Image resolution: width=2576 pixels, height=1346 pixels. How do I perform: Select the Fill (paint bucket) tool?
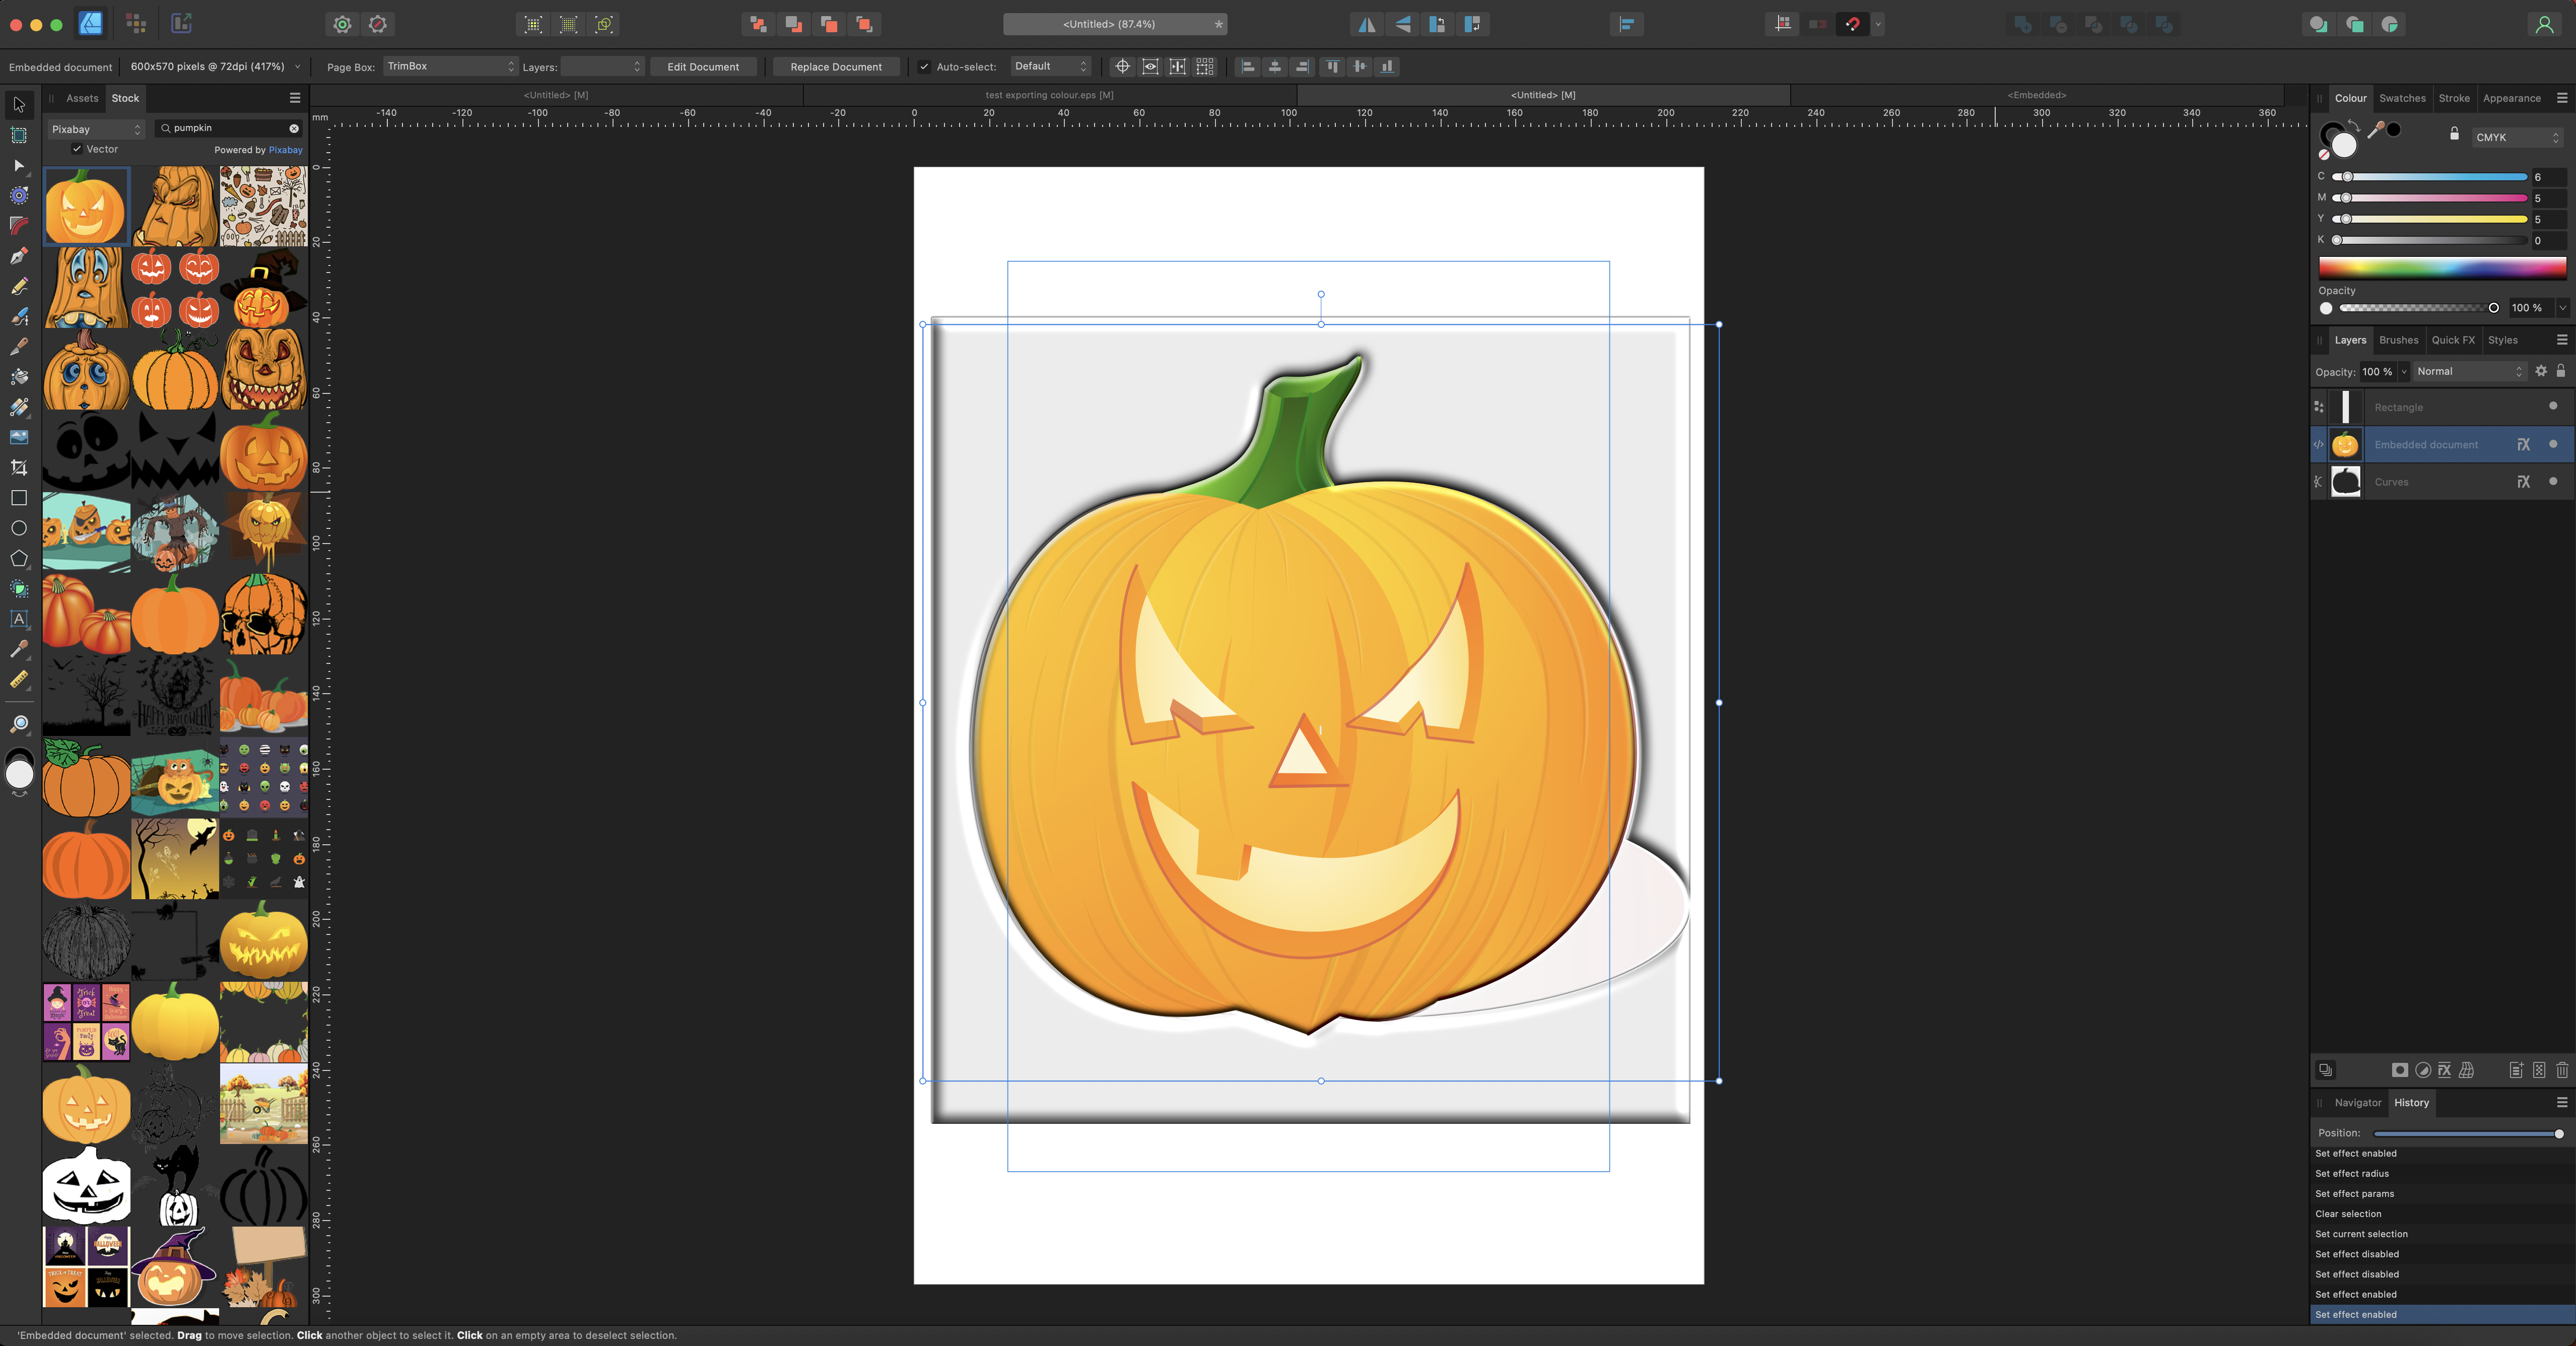pos(18,377)
